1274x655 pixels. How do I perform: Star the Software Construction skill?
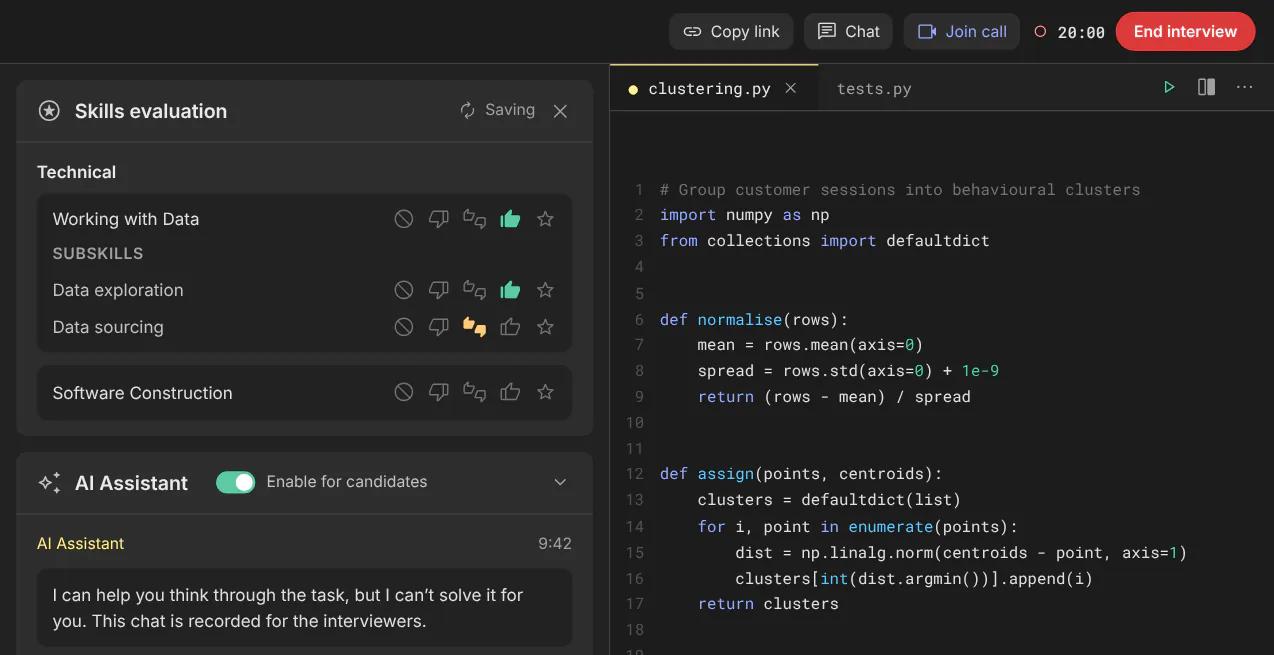[x=545, y=393]
